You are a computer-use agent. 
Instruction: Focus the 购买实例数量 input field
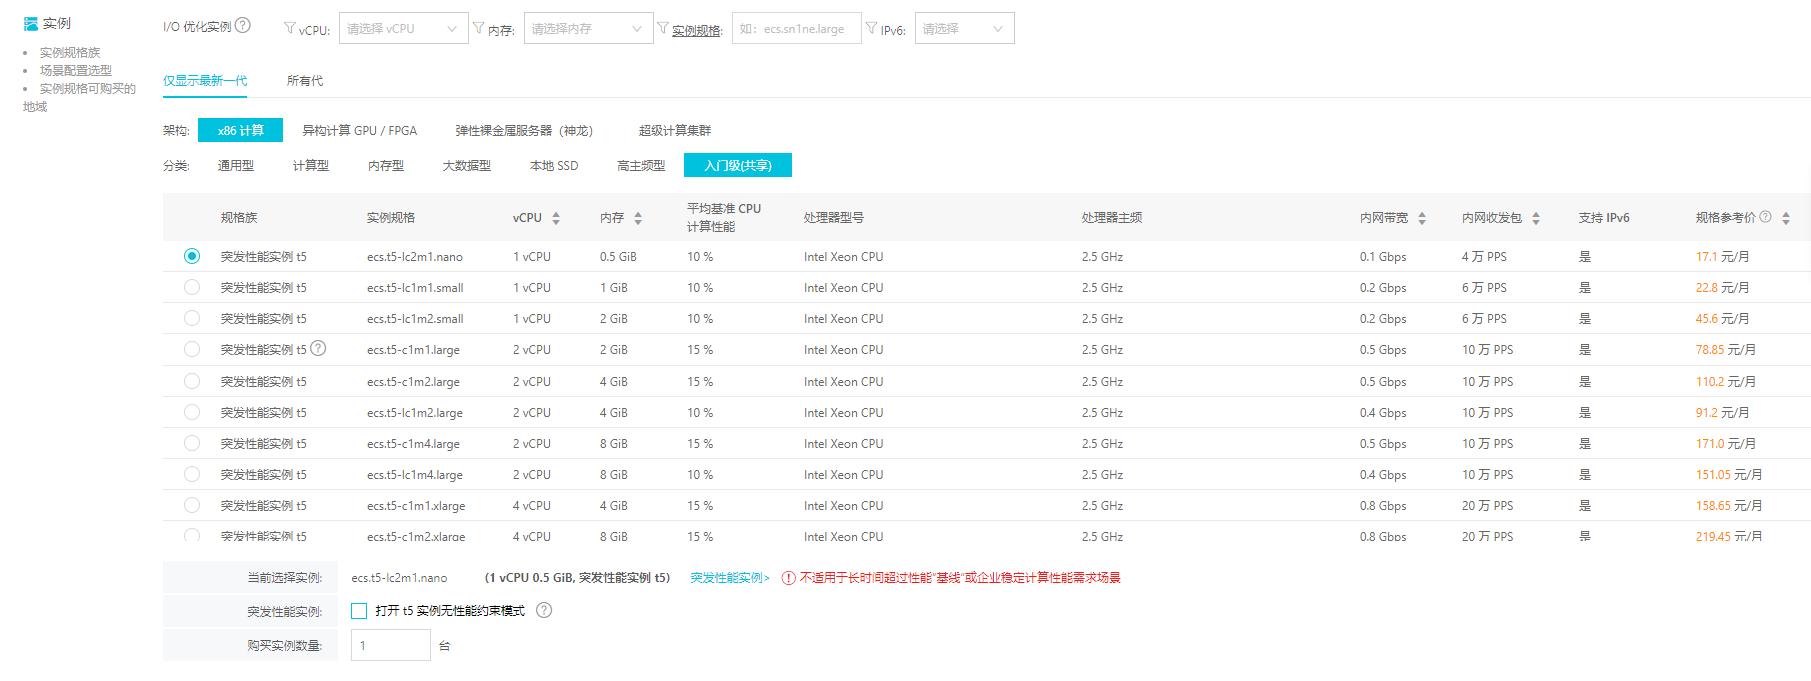click(x=391, y=645)
